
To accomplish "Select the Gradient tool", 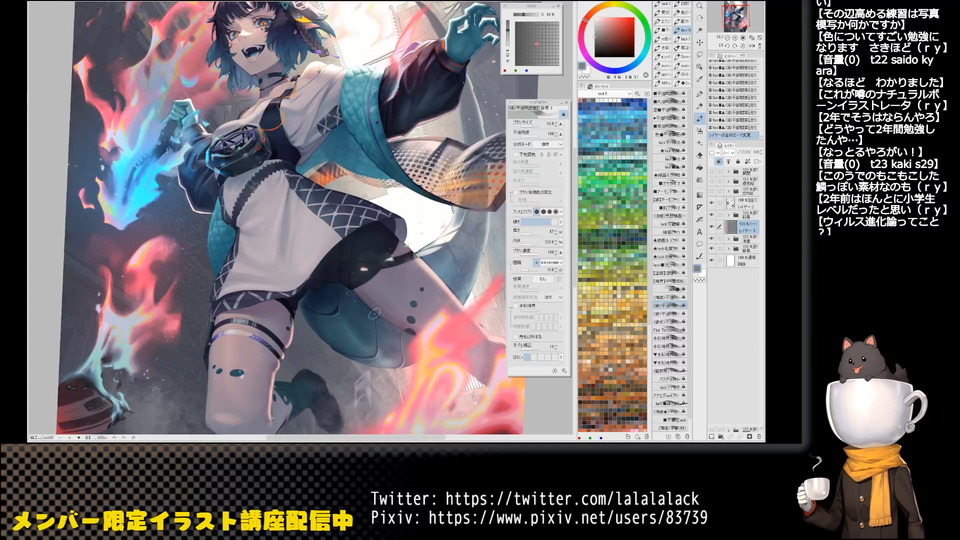I will click(x=699, y=195).
